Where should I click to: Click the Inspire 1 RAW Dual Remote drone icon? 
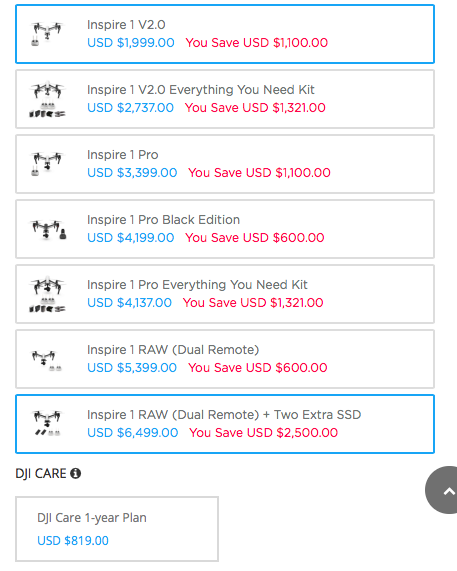tap(47, 360)
